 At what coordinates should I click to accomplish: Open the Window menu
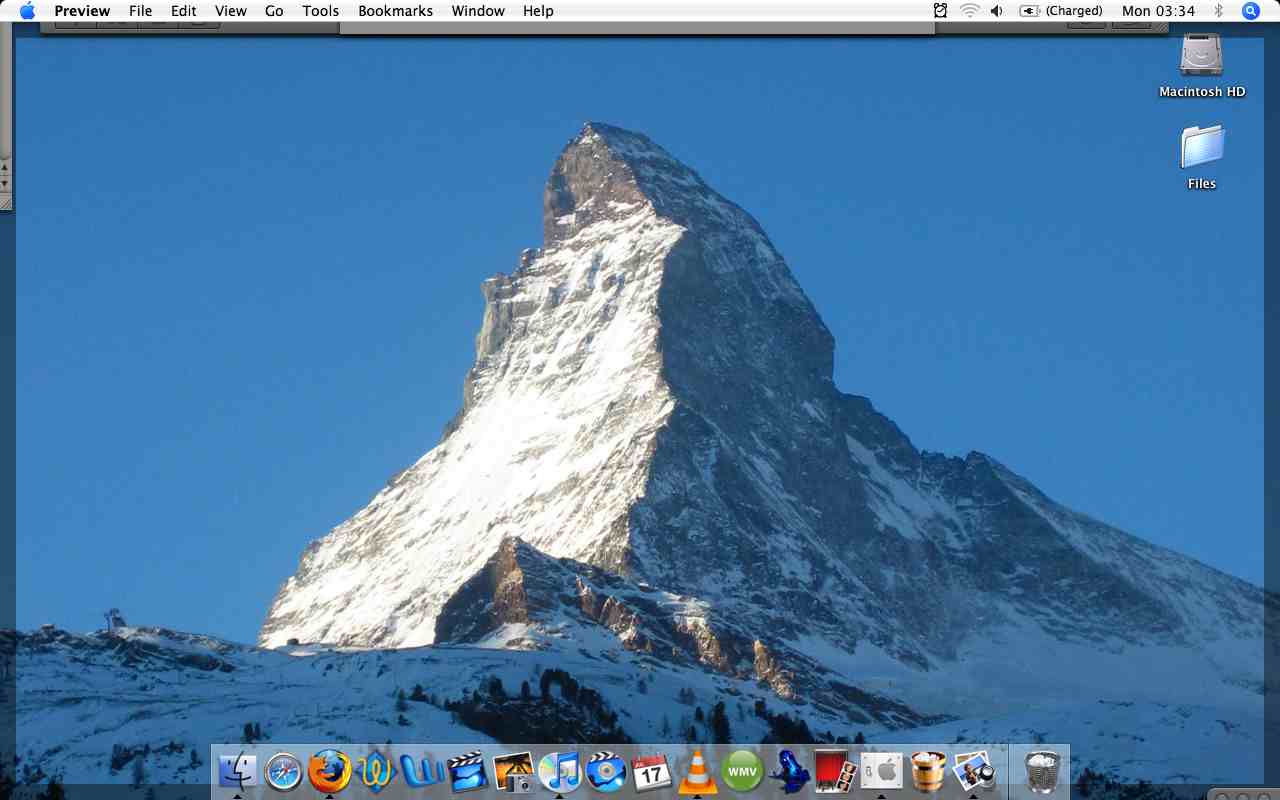pos(478,11)
